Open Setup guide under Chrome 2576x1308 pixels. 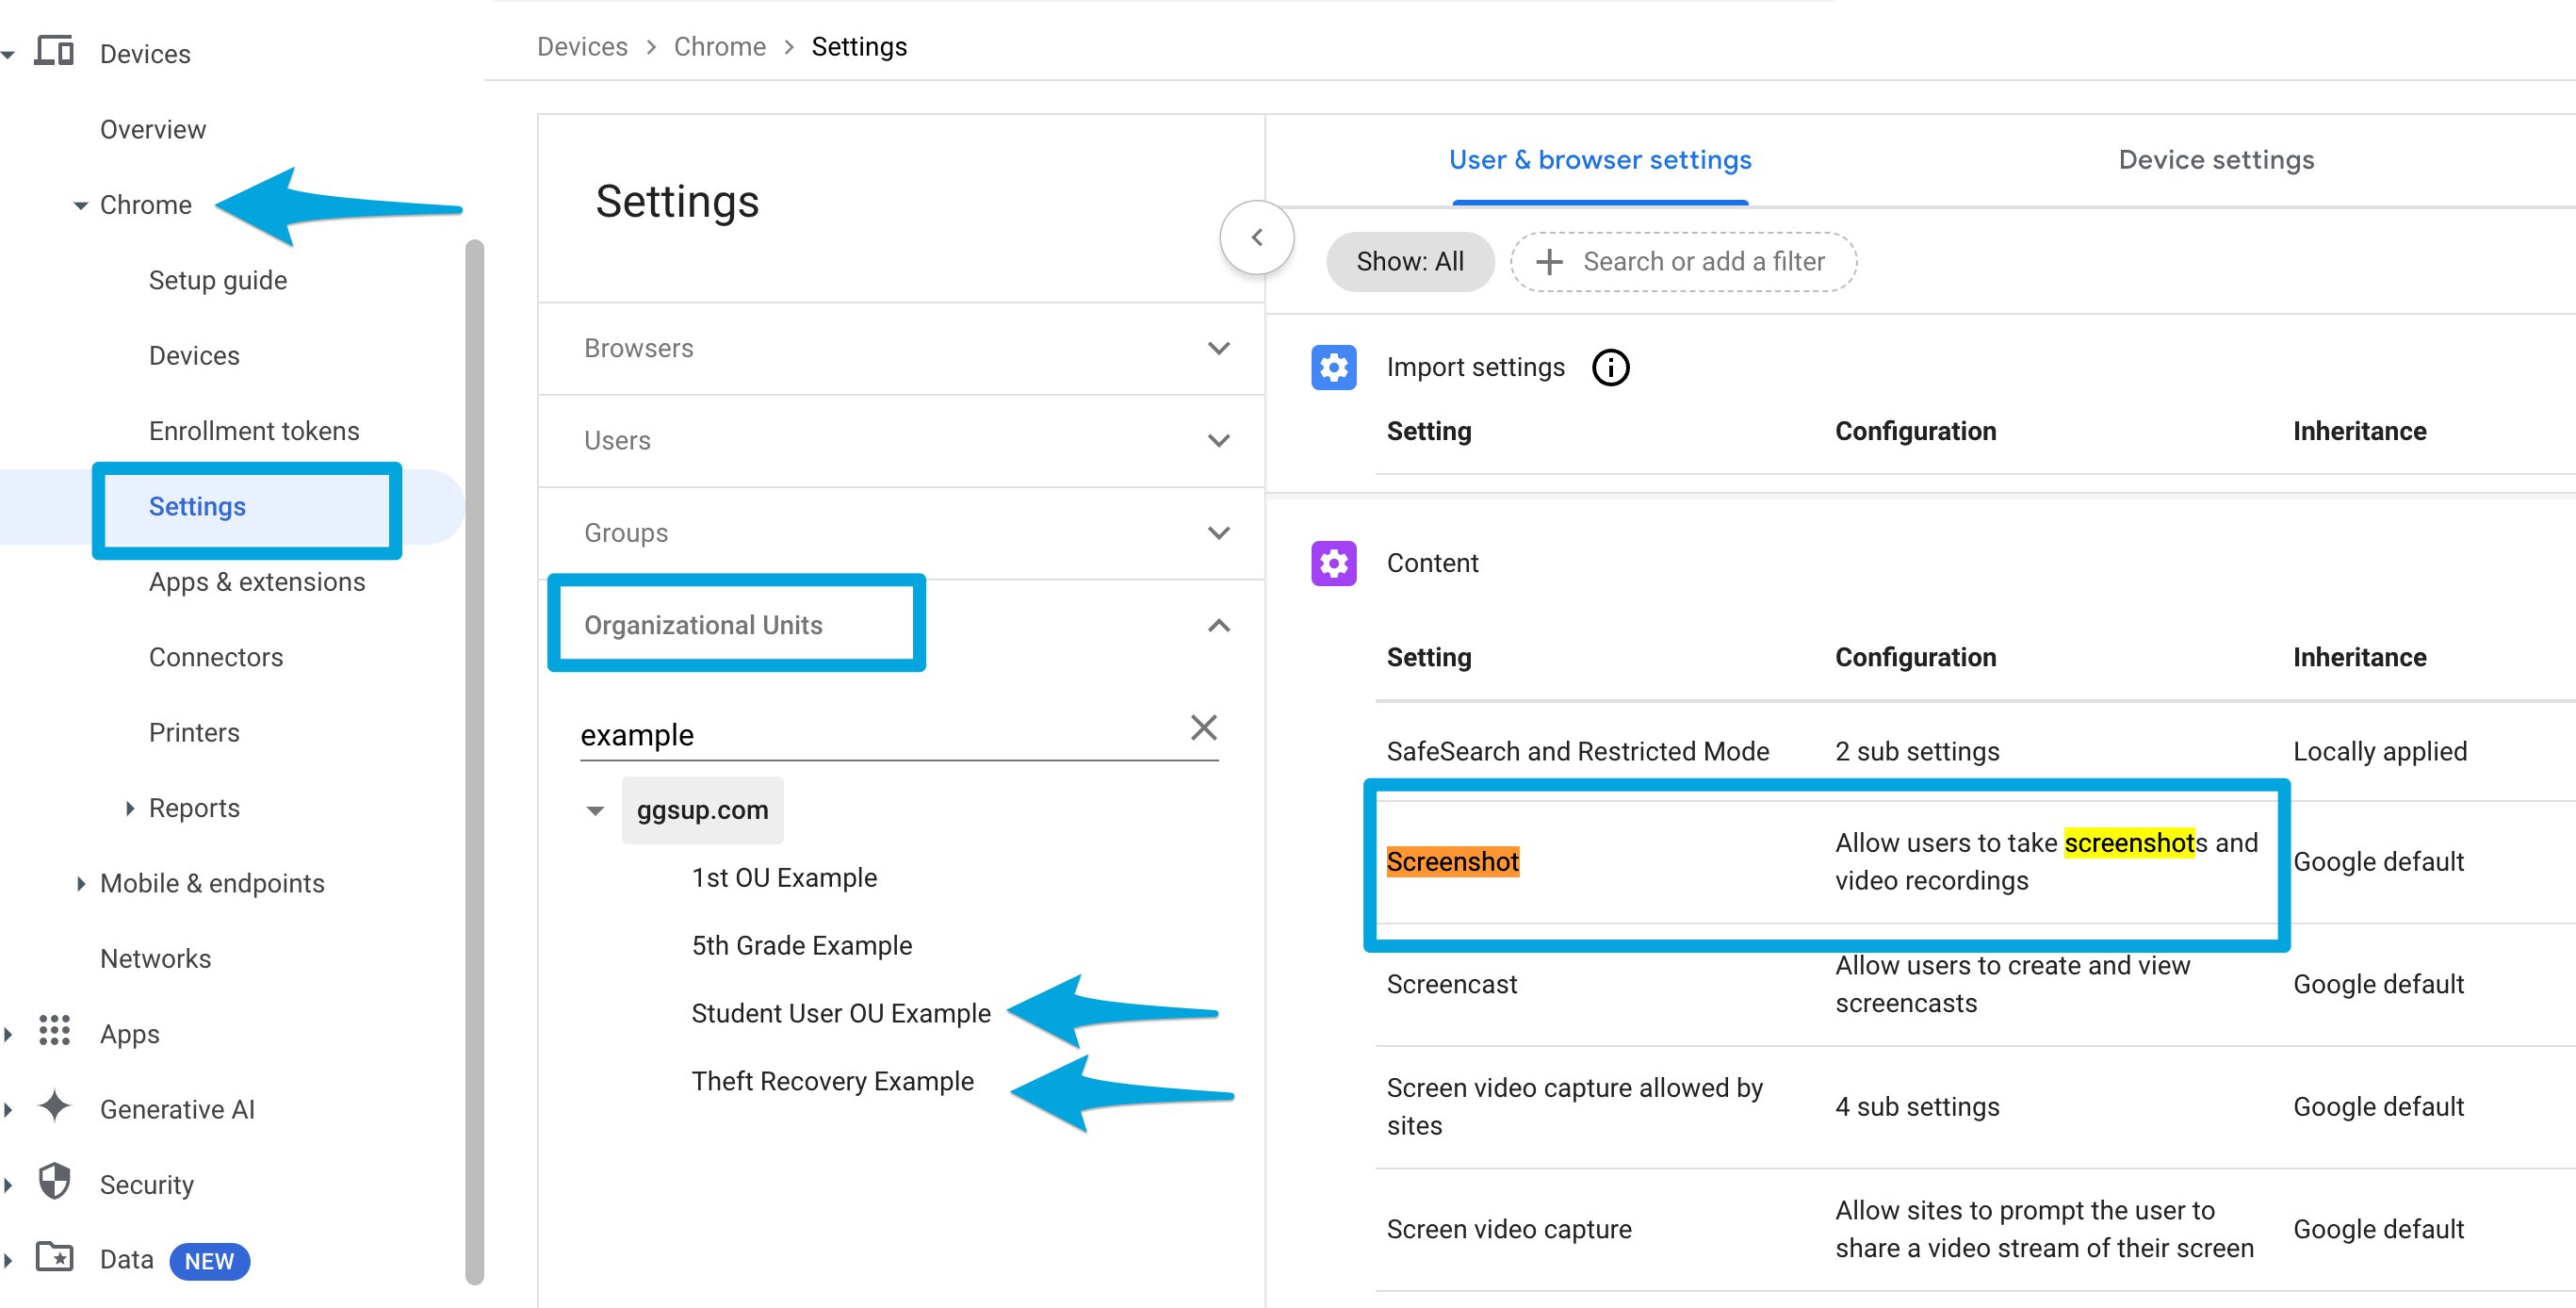pos(218,281)
